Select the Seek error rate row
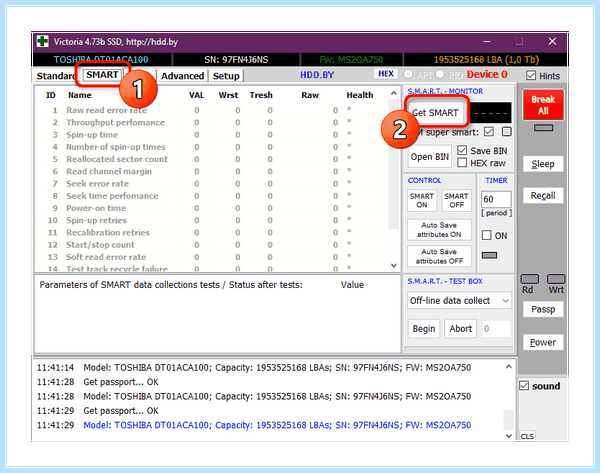Screen dimensions: 600x473 tap(212, 184)
